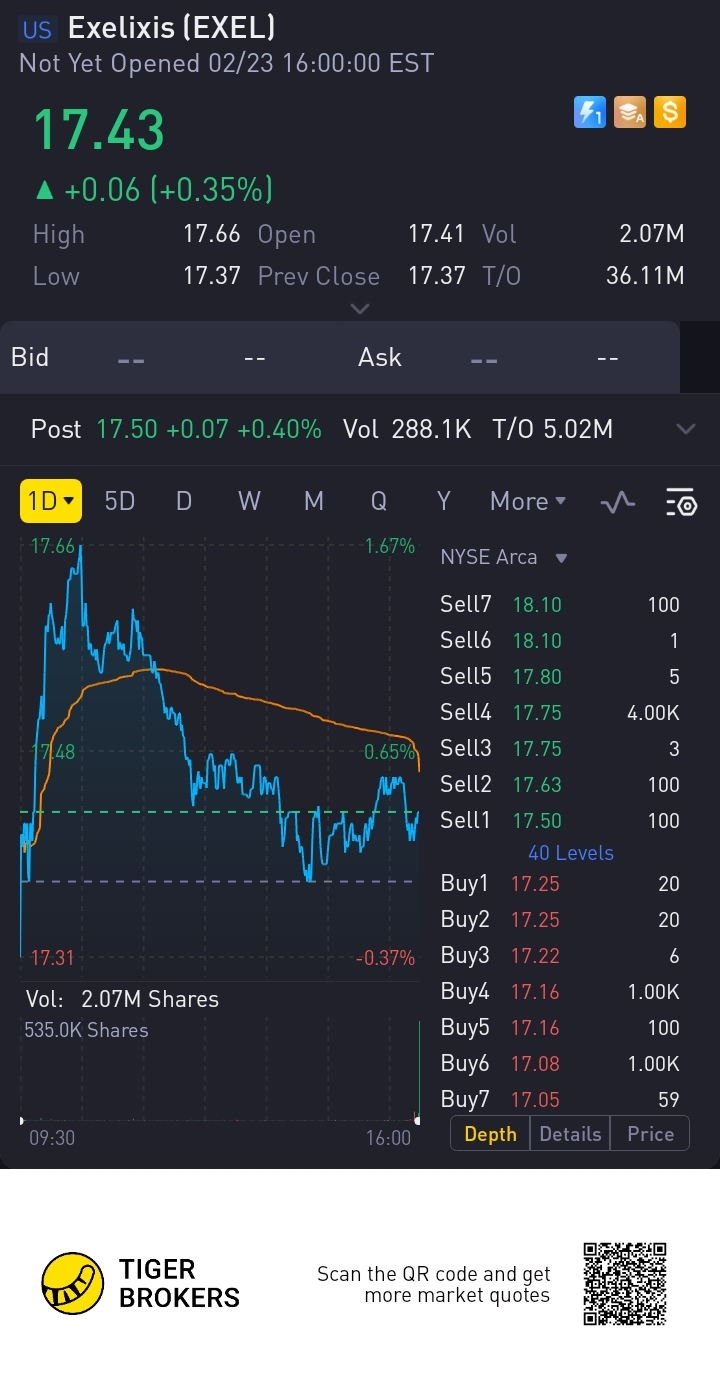Open the NYSE Arca exchange dropdown
This screenshot has width=720, height=1399.
click(x=504, y=557)
